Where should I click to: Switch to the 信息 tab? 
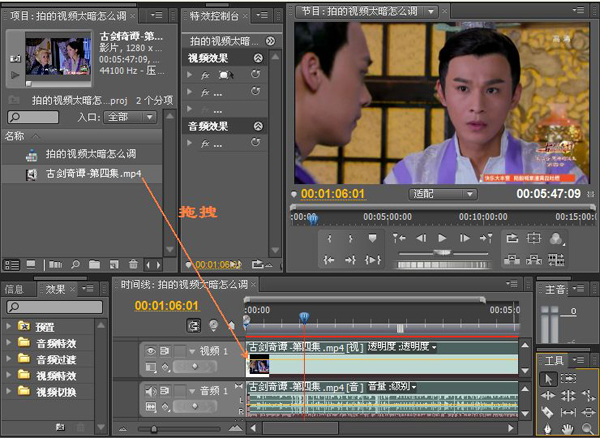(14, 289)
